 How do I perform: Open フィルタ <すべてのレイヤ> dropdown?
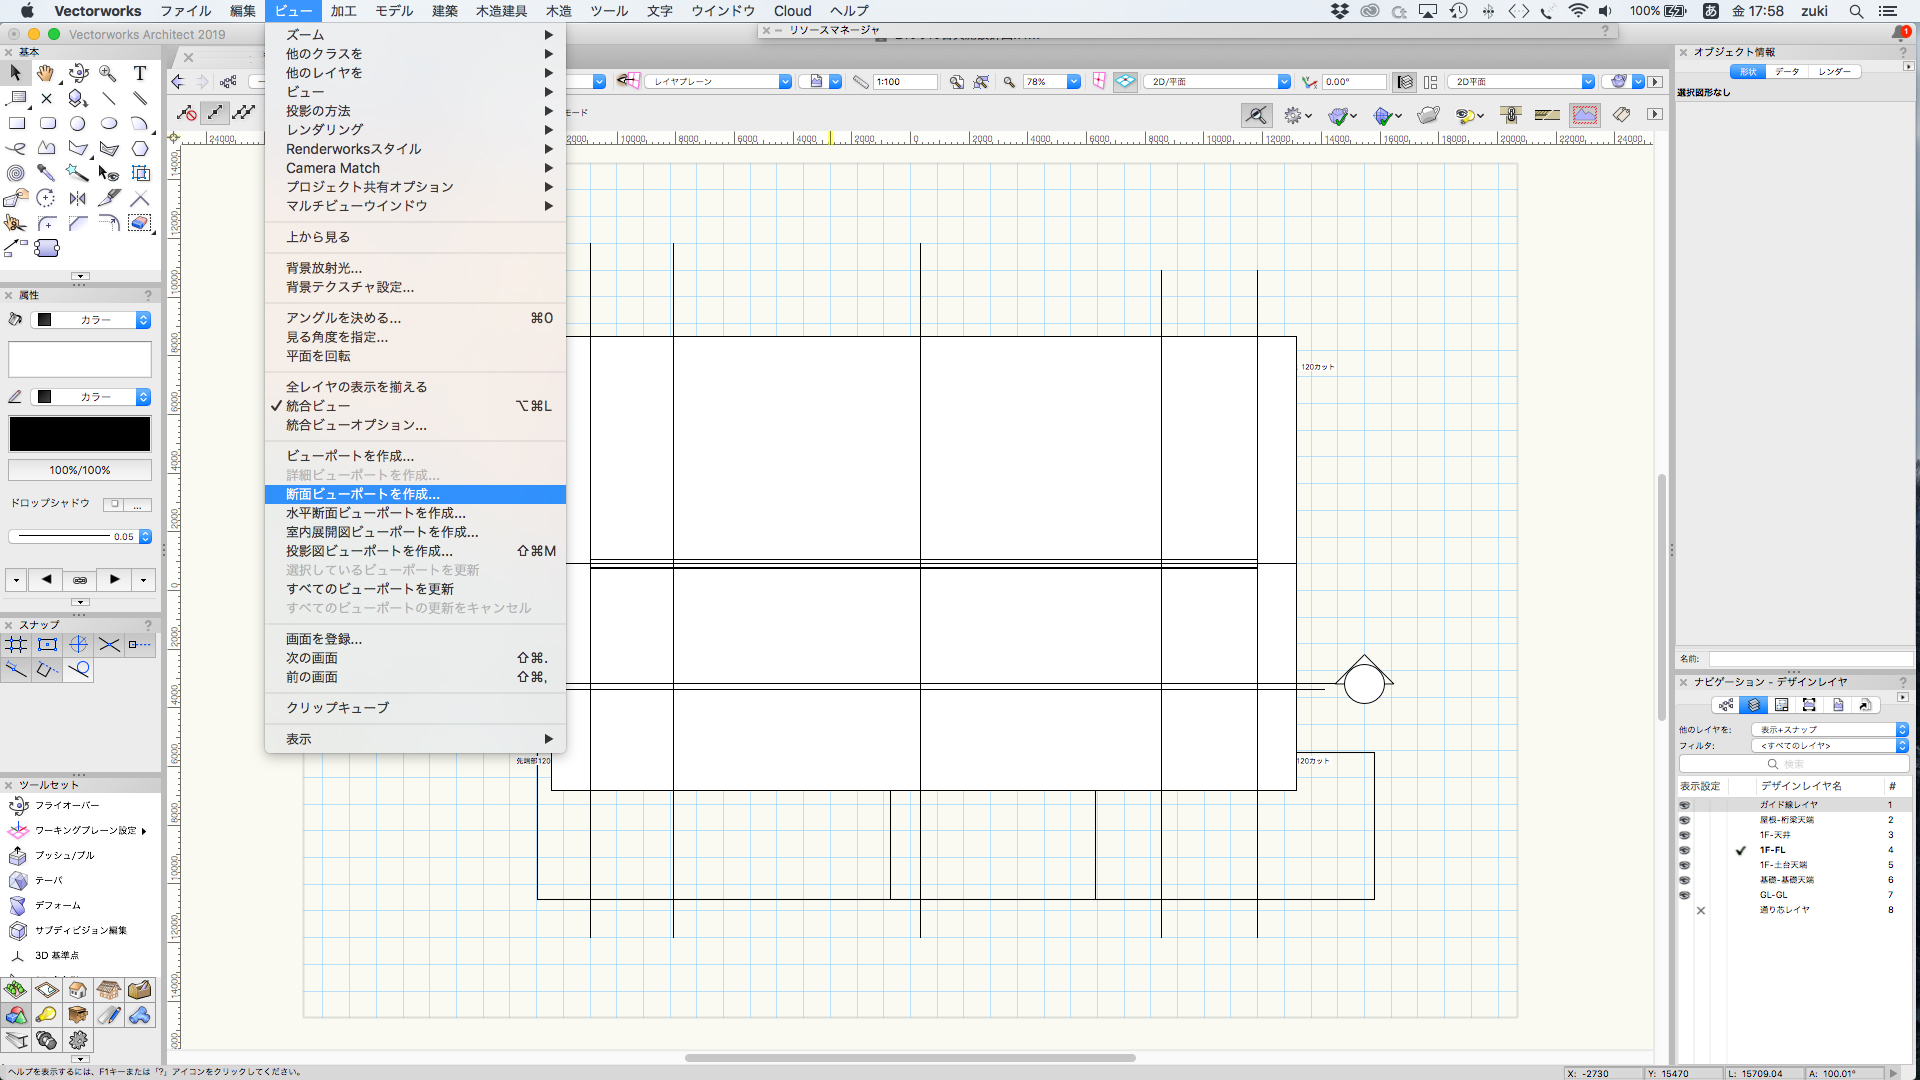click(x=1830, y=746)
